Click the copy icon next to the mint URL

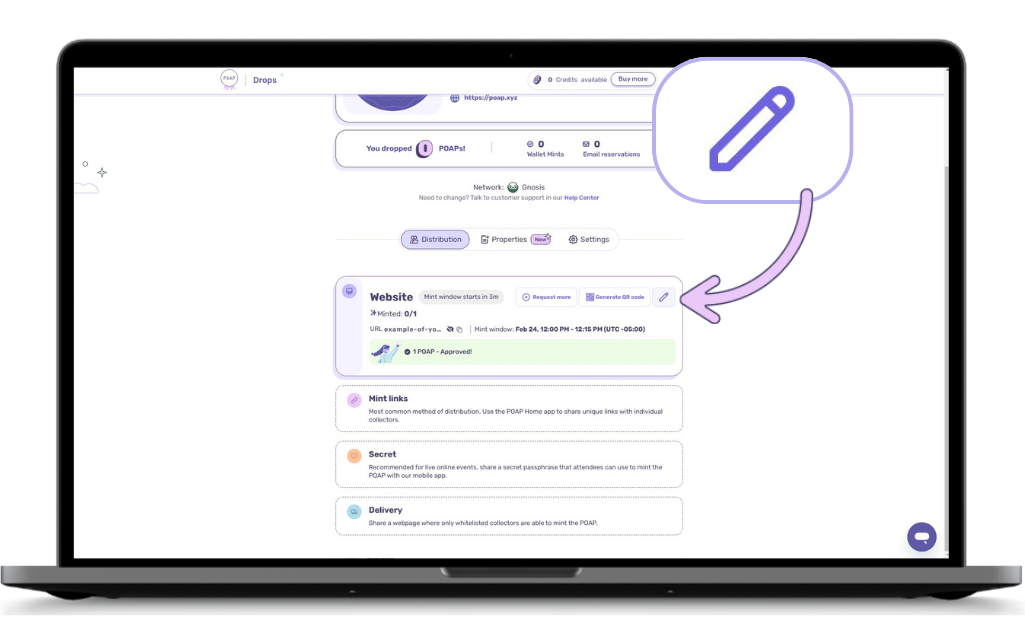457,328
